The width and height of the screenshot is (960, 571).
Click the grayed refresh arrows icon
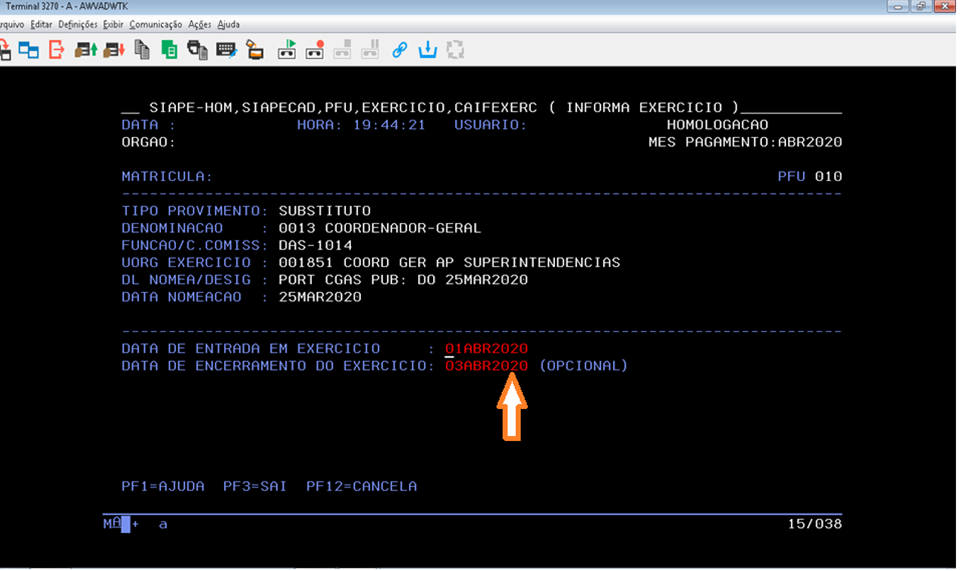click(x=455, y=50)
